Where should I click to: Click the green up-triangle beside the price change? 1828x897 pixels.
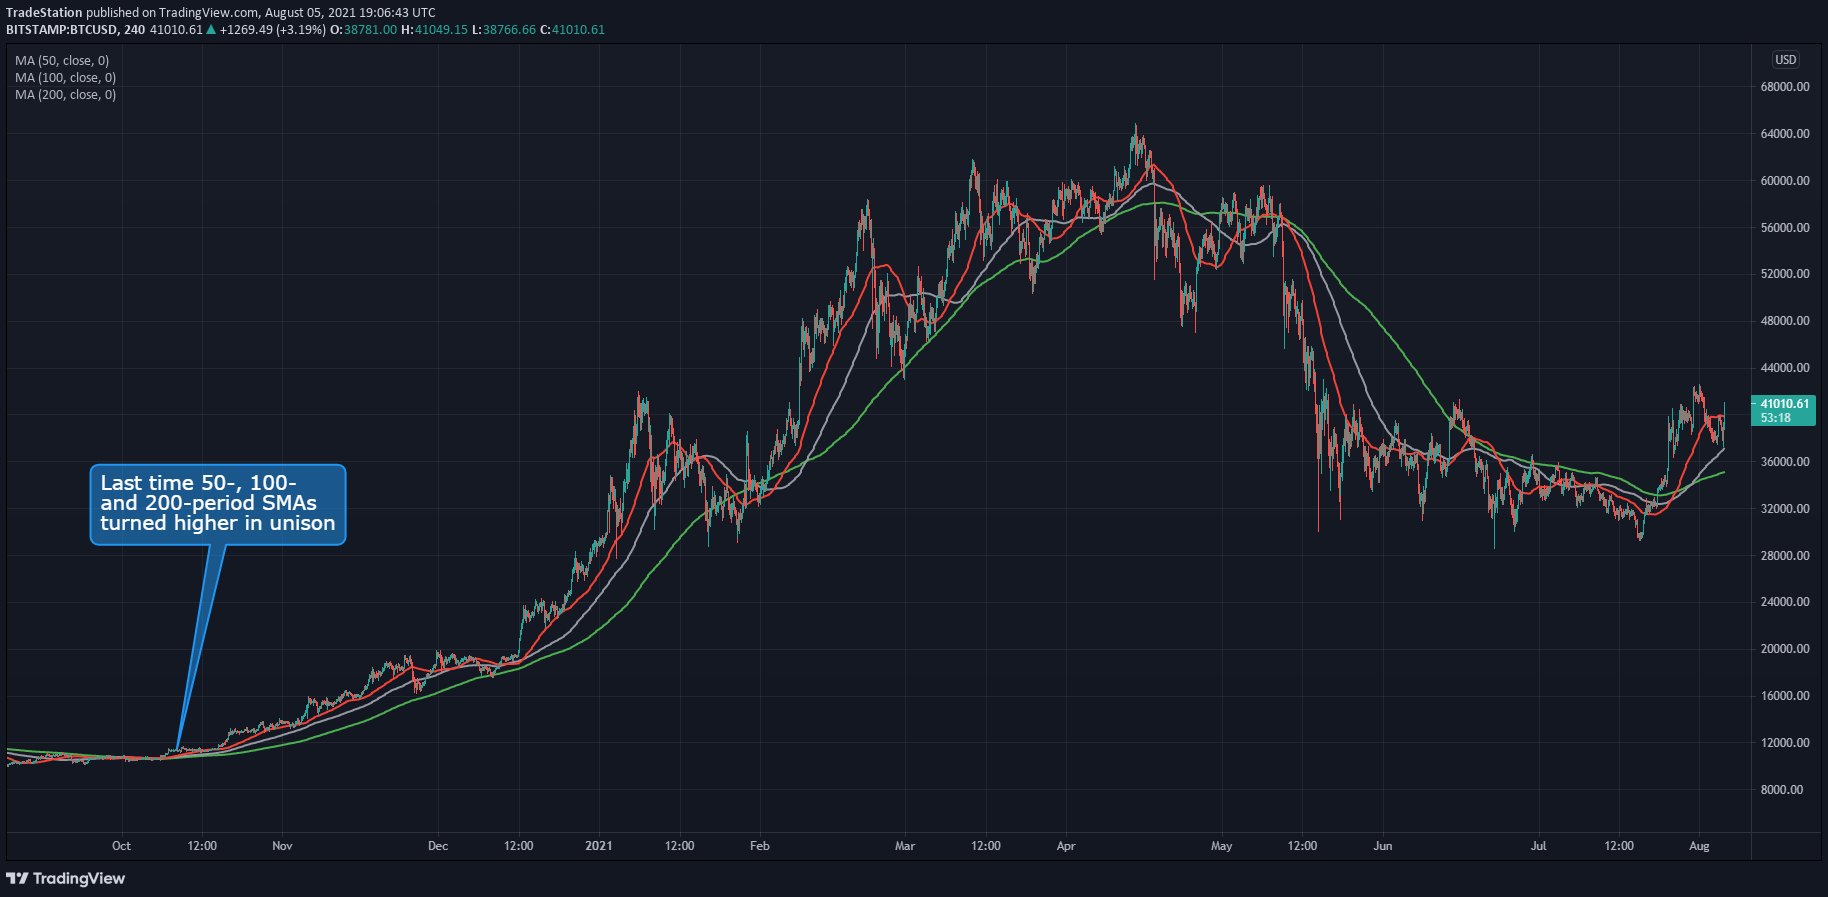tap(211, 29)
